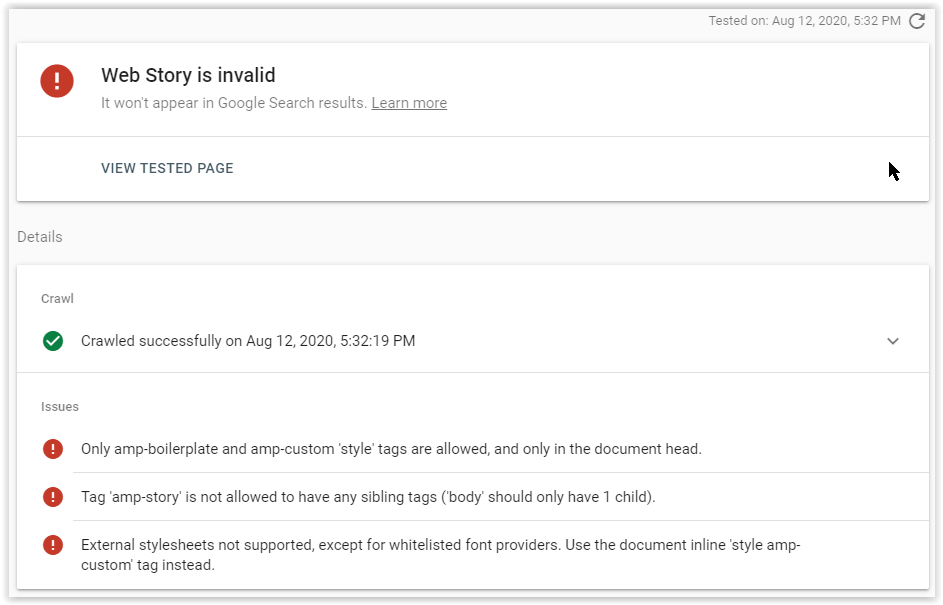Click the Crawl section label
943x605 pixels.
click(x=57, y=298)
